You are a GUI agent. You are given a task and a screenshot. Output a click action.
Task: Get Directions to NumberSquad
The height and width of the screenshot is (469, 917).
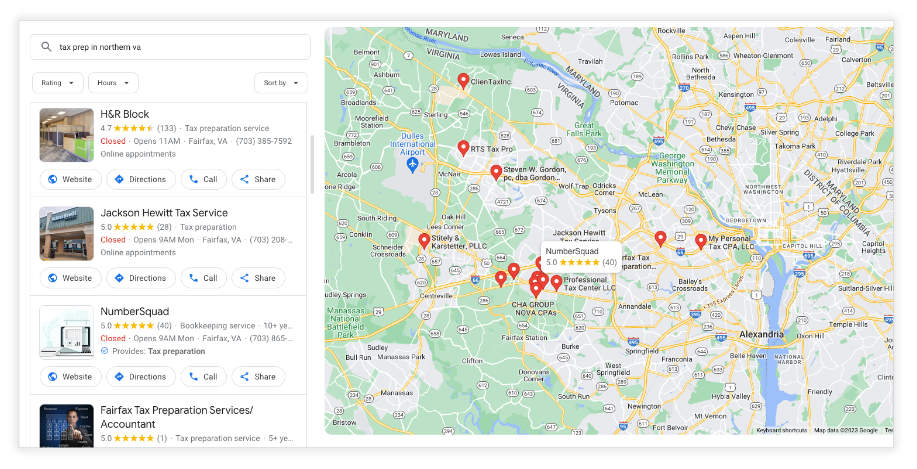(x=140, y=377)
